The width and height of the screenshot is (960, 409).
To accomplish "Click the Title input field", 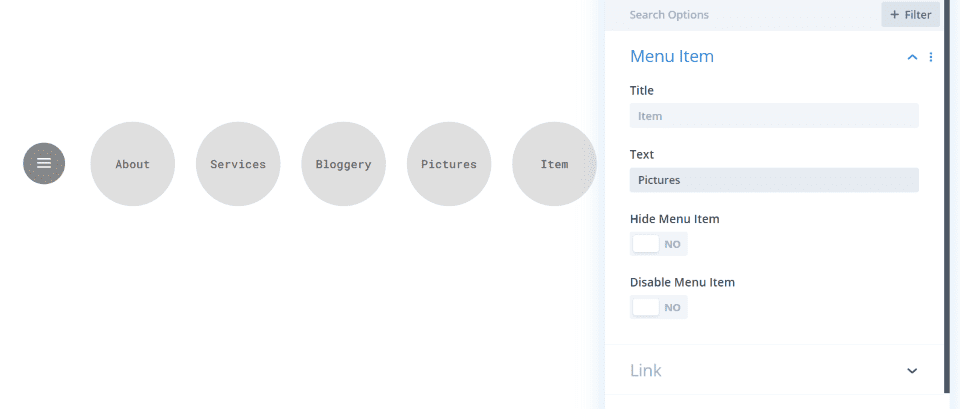I will click(774, 116).
